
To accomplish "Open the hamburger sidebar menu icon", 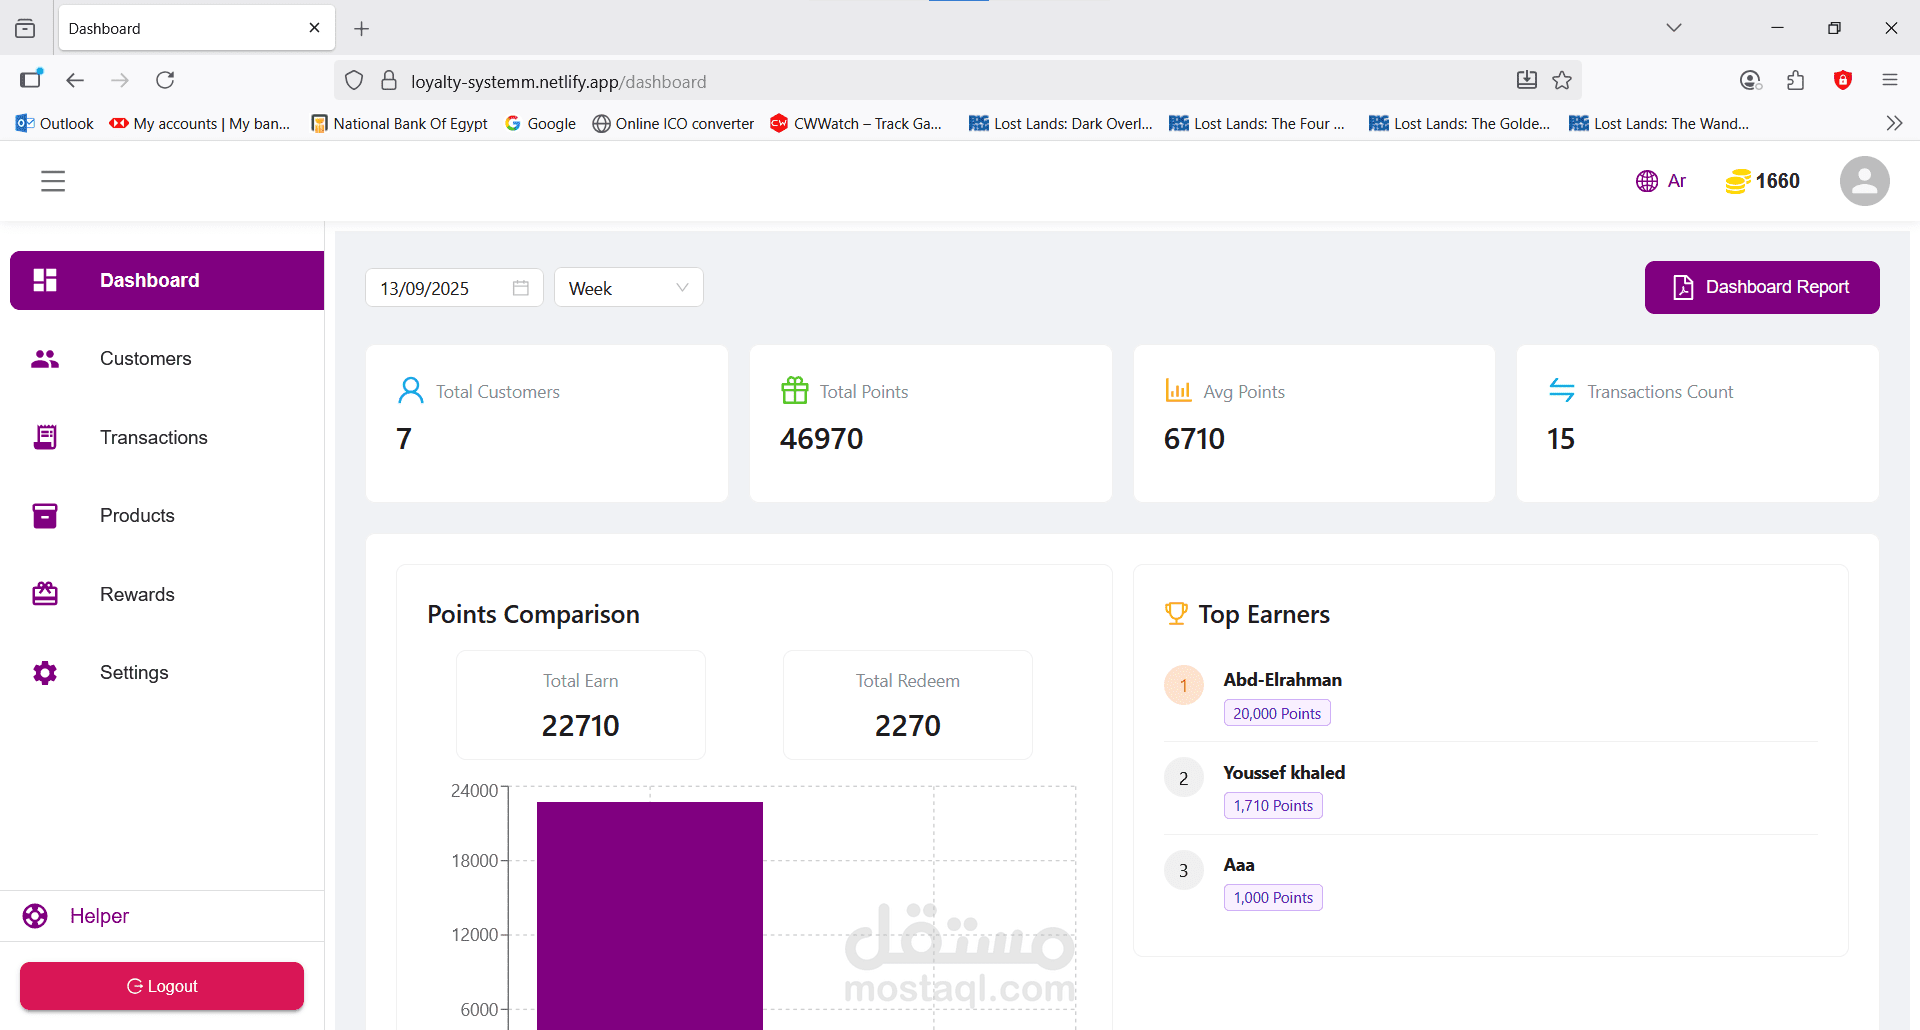I will 53,181.
